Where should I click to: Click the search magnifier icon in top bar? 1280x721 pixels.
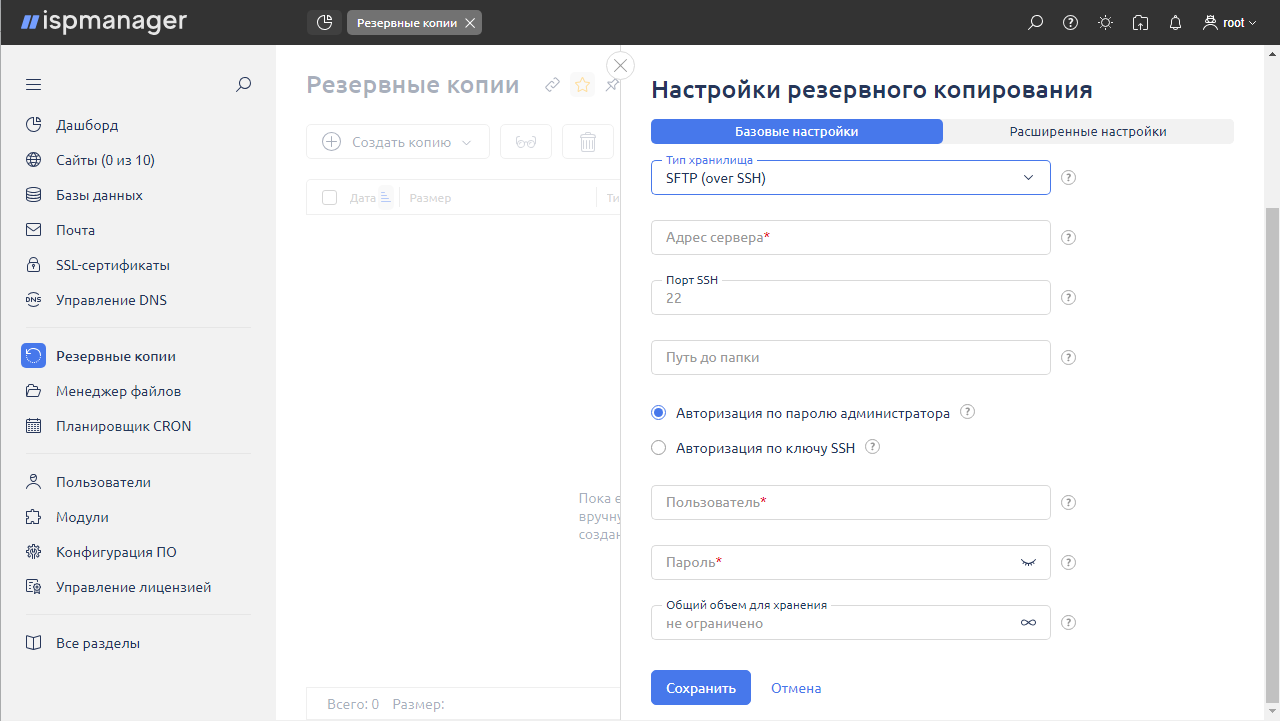point(1036,22)
